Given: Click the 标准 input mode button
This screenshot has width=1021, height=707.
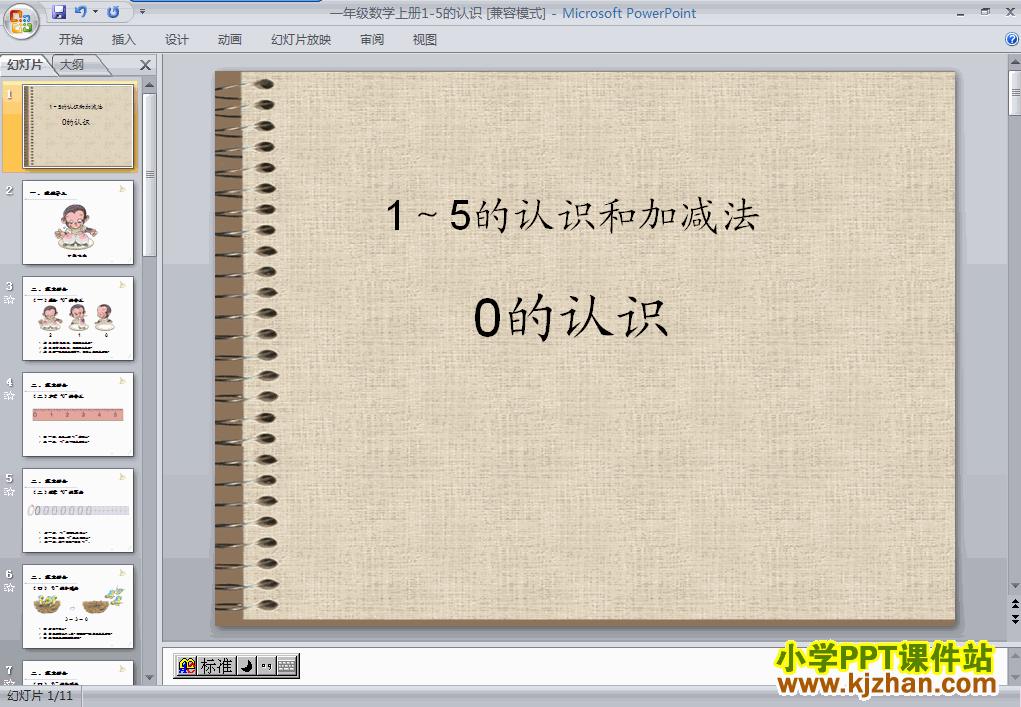Looking at the screenshot, I should point(216,665).
